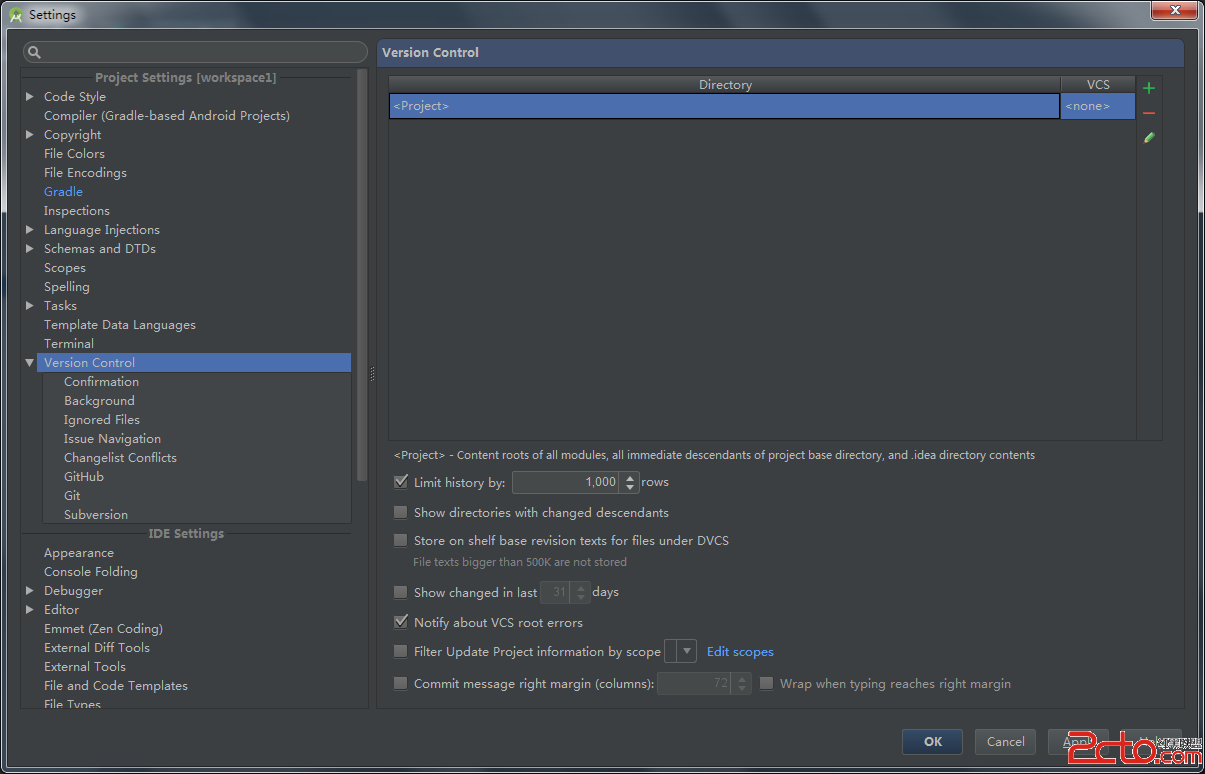The width and height of the screenshot is (1205, 774).
Task: Edit the mapping with the green pencil icon
Action: pos(1149,137)
